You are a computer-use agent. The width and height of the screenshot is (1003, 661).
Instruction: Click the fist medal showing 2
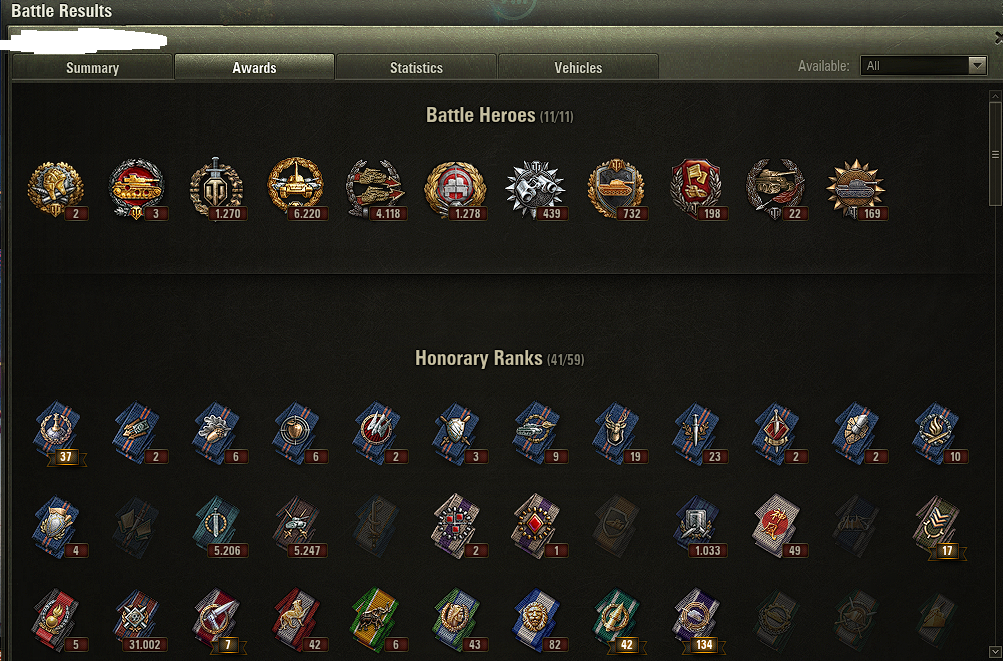(x=57, y=189)
